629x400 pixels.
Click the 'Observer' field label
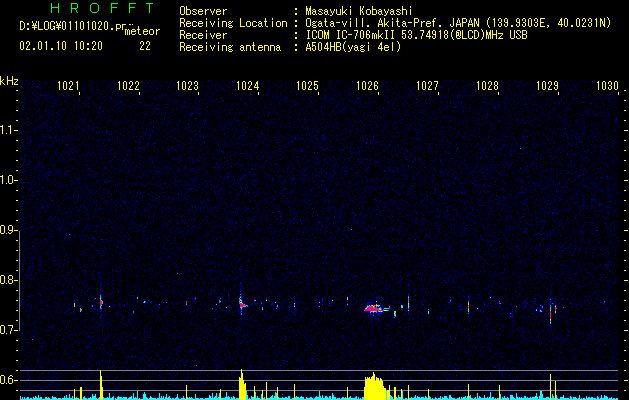coord(203,11)
